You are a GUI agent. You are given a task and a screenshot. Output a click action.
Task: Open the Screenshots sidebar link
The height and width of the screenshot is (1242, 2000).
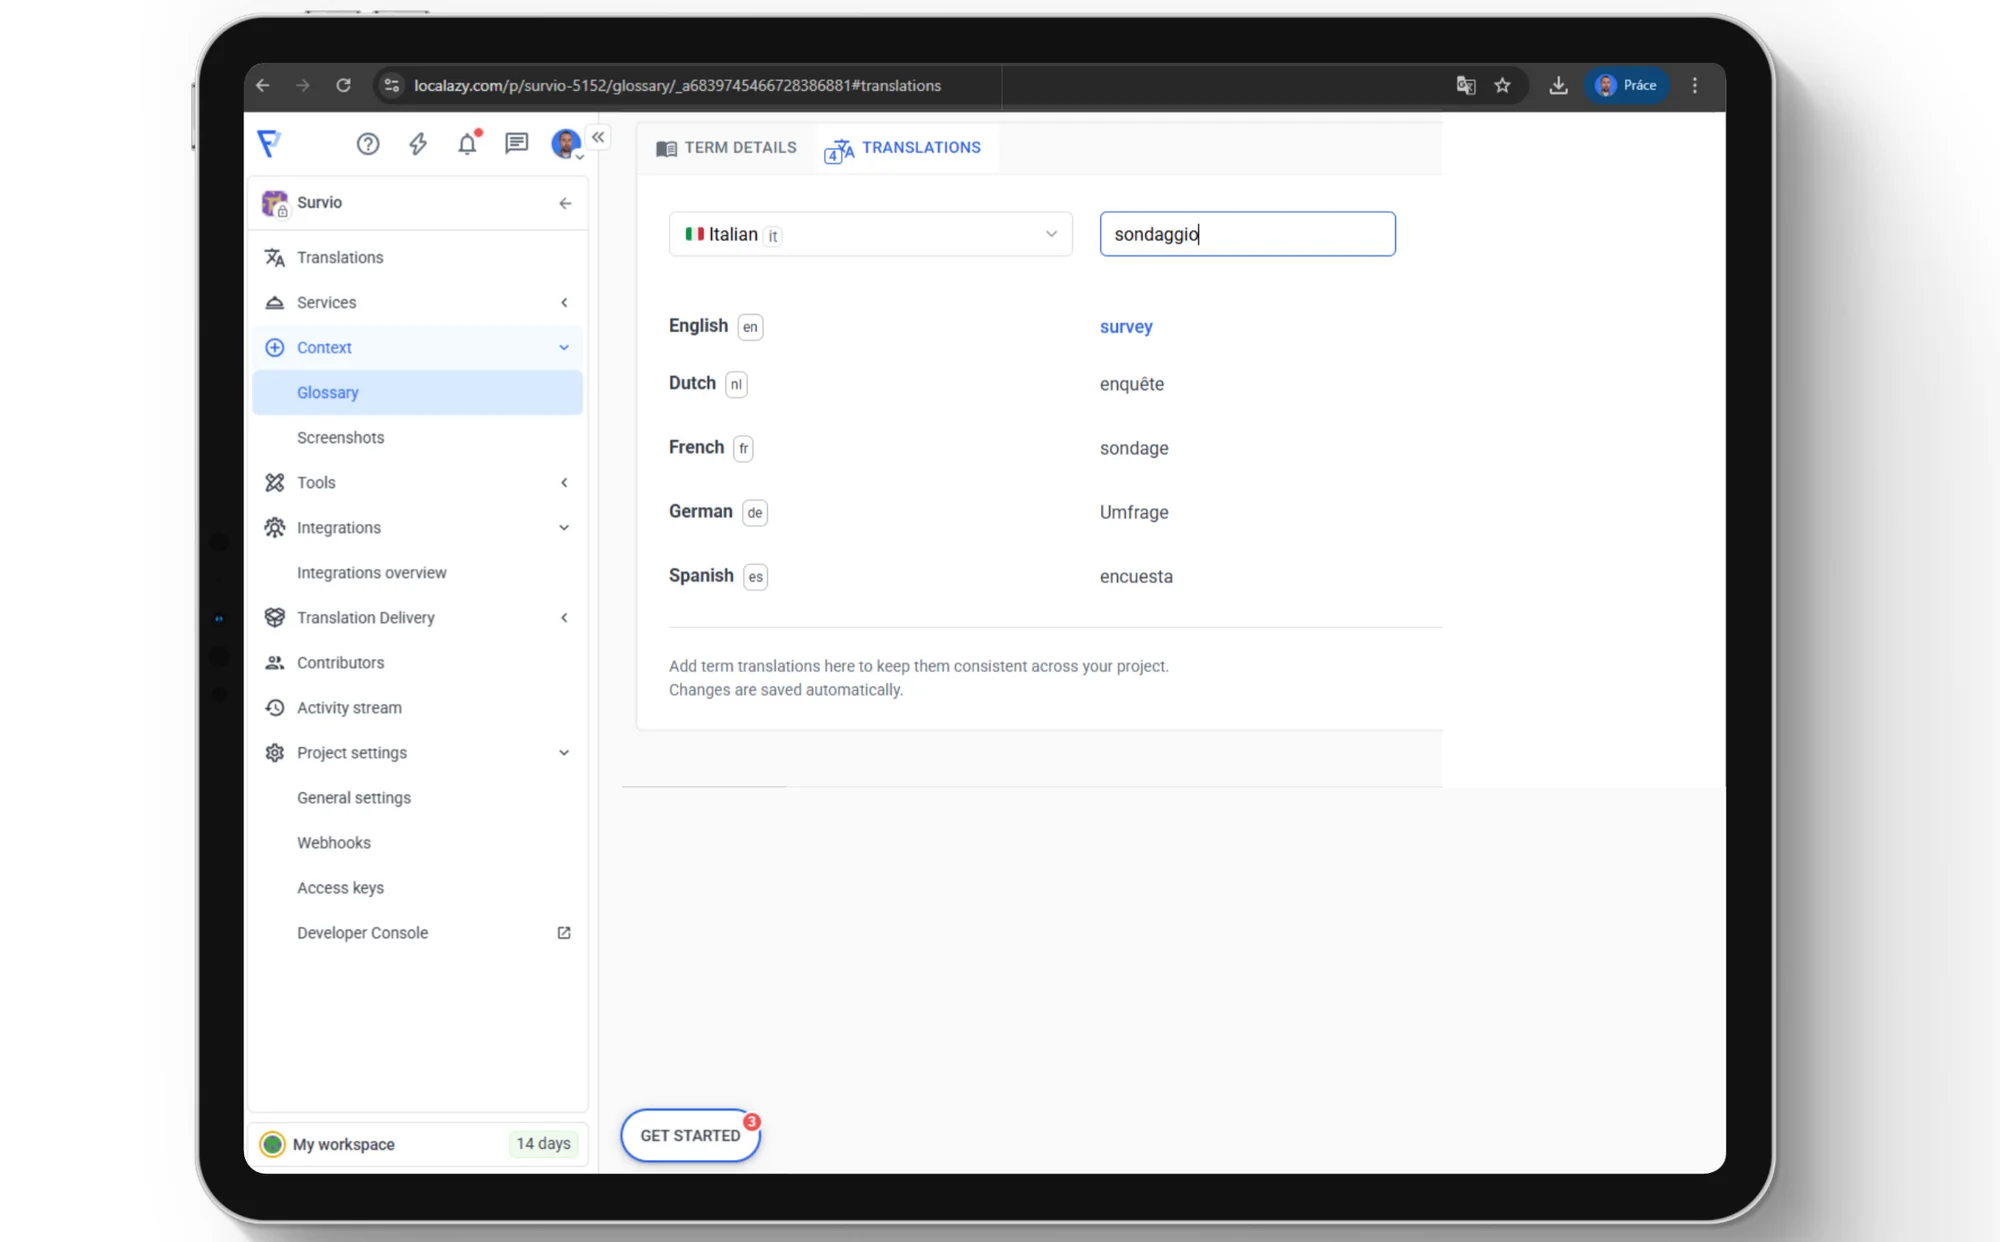[x=340, y=437]
